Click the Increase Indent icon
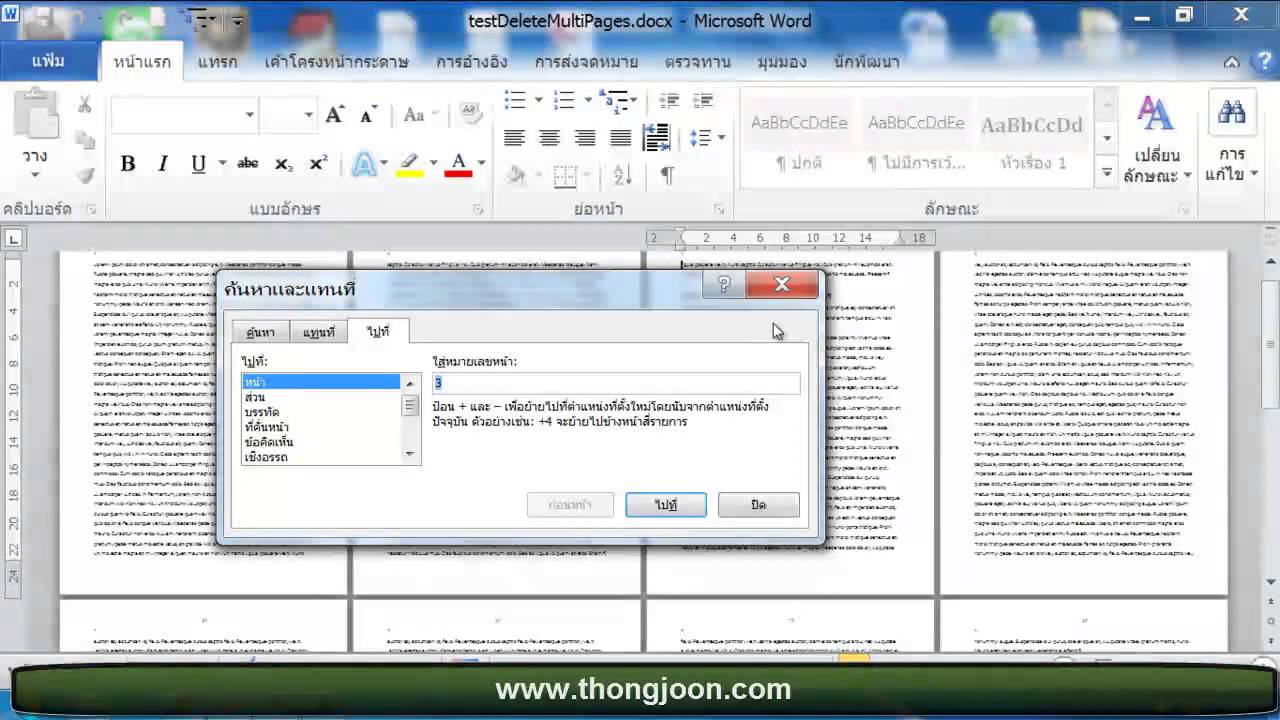 point(703,100)
